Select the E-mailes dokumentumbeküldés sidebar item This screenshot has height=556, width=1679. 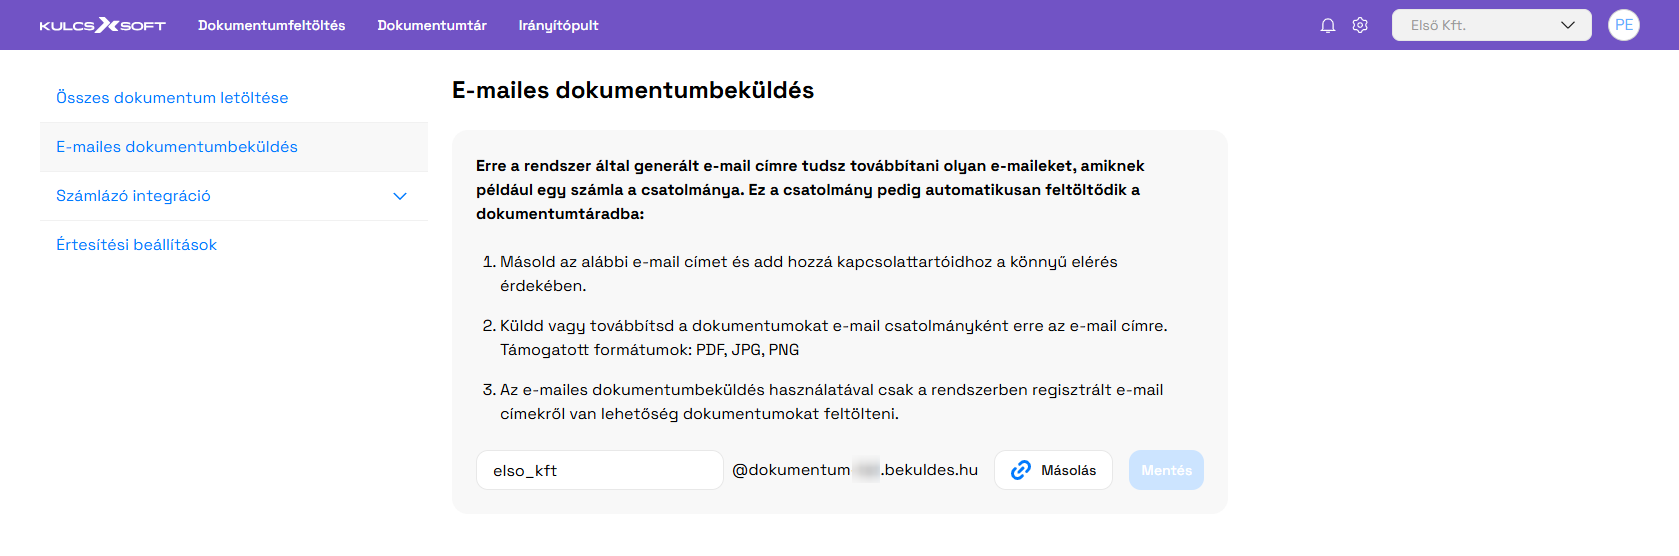pos(177,147)
